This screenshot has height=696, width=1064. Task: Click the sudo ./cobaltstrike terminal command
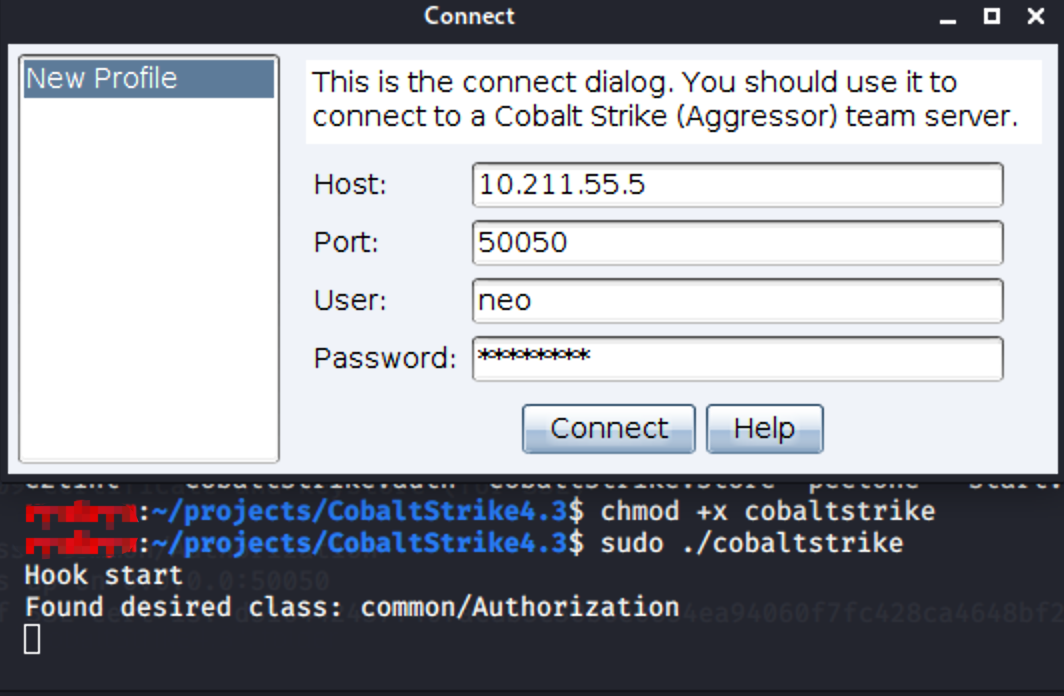[751, 544]
